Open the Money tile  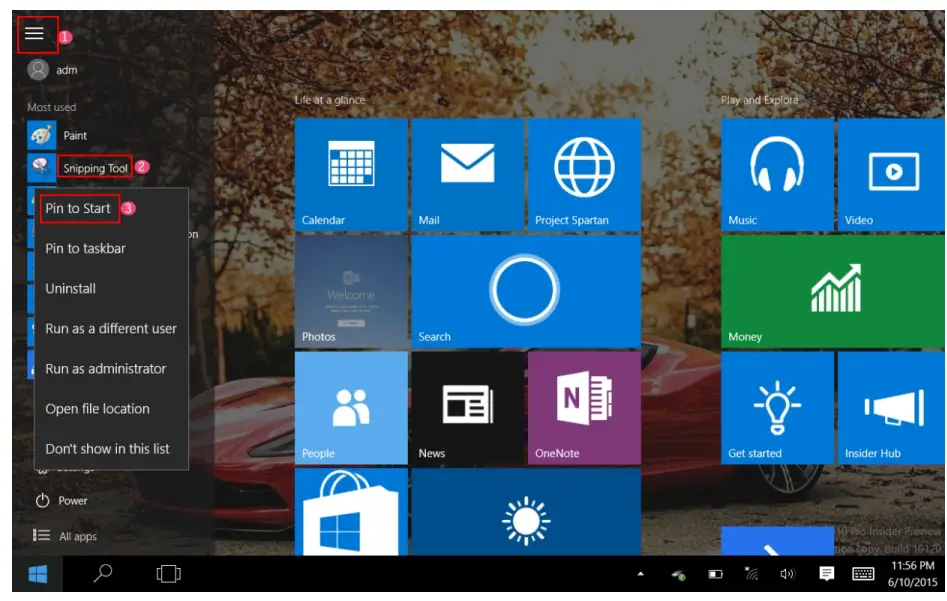click(833, 291)
